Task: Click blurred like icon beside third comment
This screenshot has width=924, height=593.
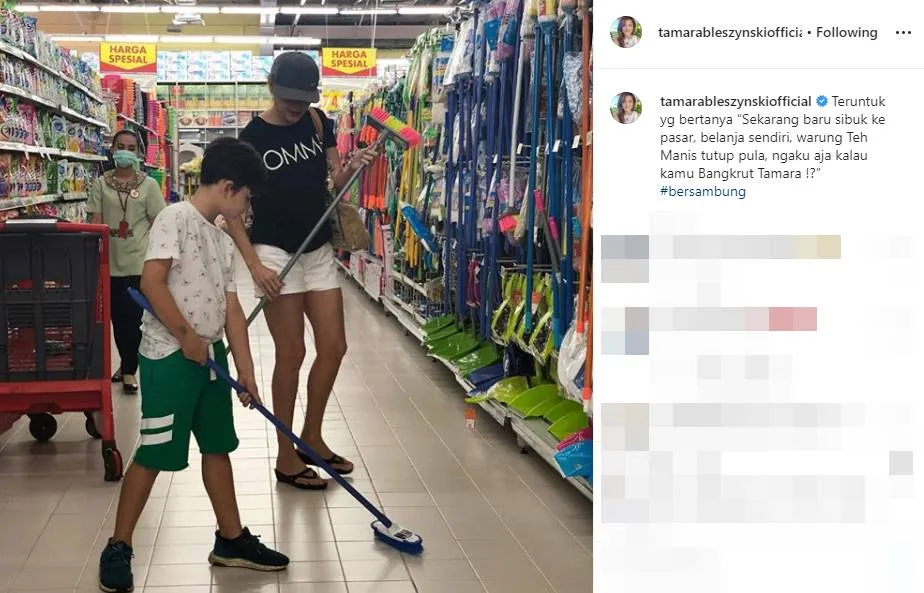Action: tap(900, 463)
